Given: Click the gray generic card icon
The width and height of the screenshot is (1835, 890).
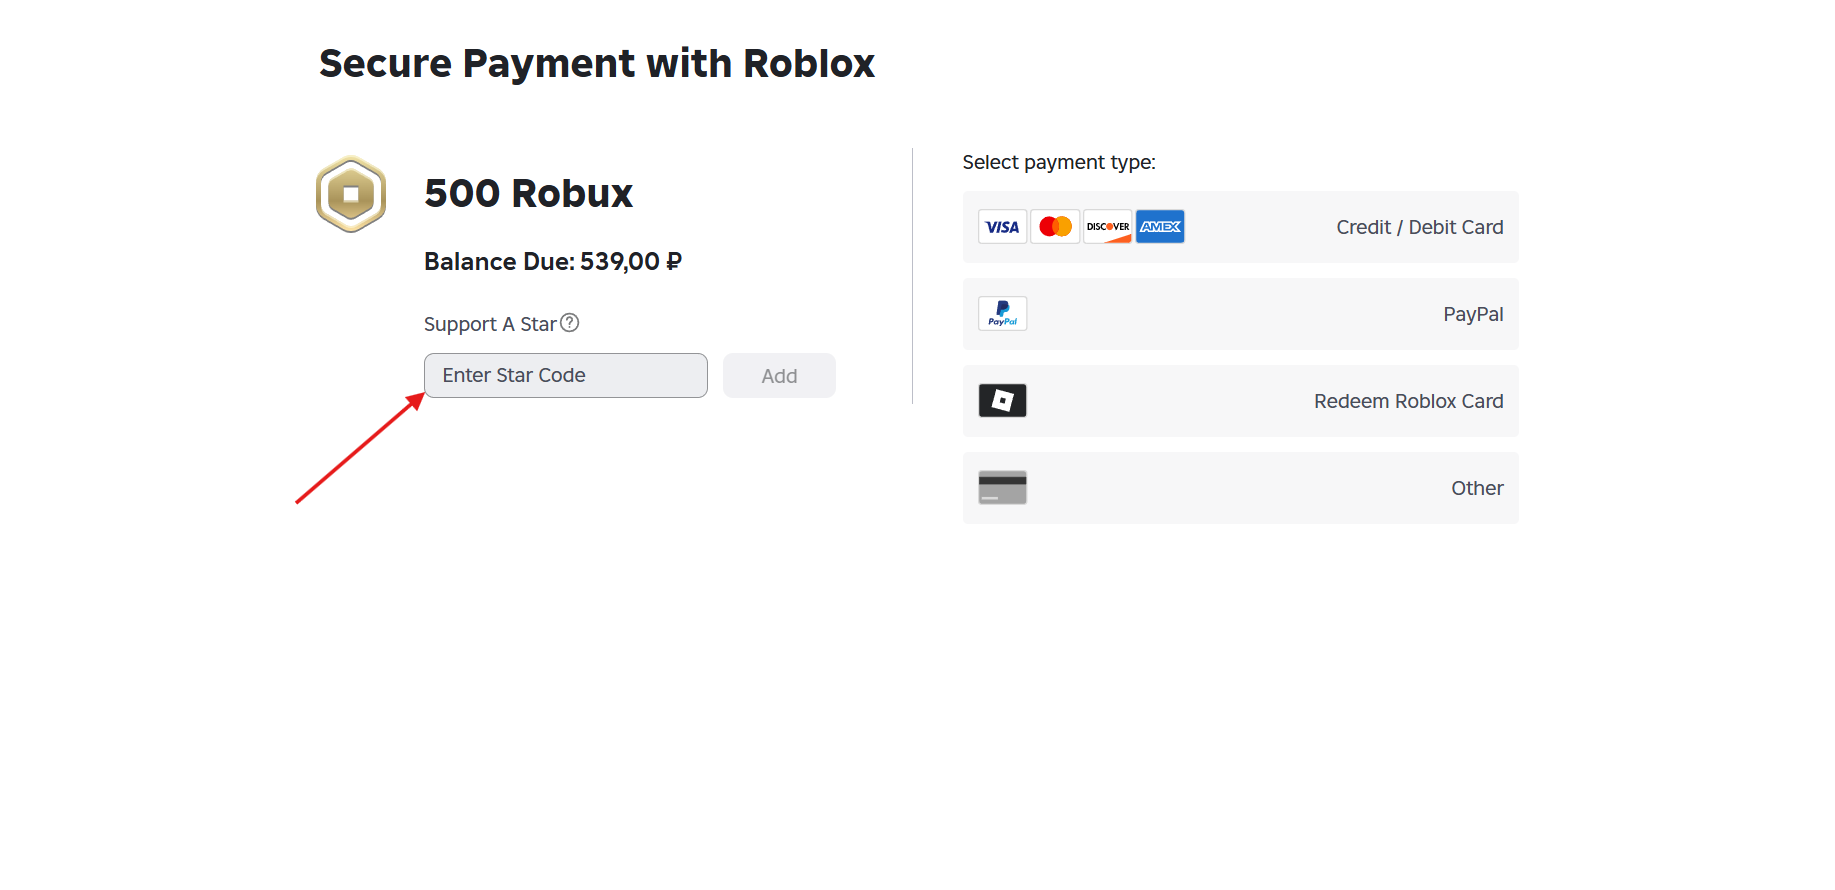Looking at the screenshot, I should pyautogui.click(x=1002, y=488).
